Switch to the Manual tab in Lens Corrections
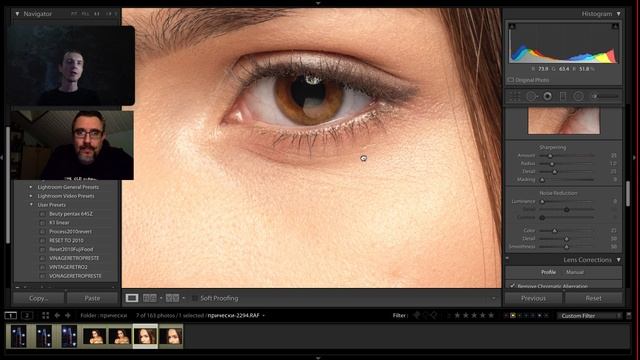Viewport: 640px width, 360px height. (x=575, y=272)
